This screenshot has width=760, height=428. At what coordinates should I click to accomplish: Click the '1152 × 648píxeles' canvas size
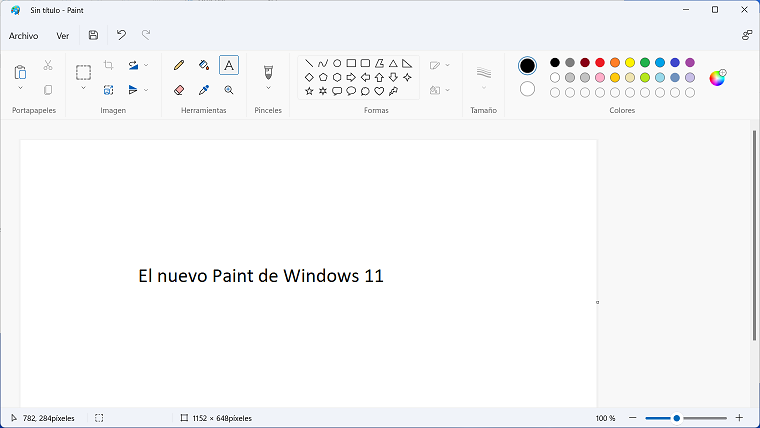tap(222, 418)
